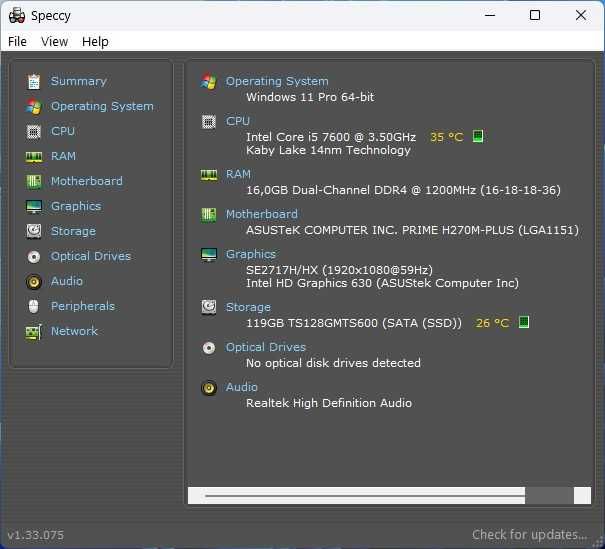Viewport: 605px width, 549px height.
Task: Click the ASUSTeK PRIME H270M-PLUS text
Action: [412, 230]
